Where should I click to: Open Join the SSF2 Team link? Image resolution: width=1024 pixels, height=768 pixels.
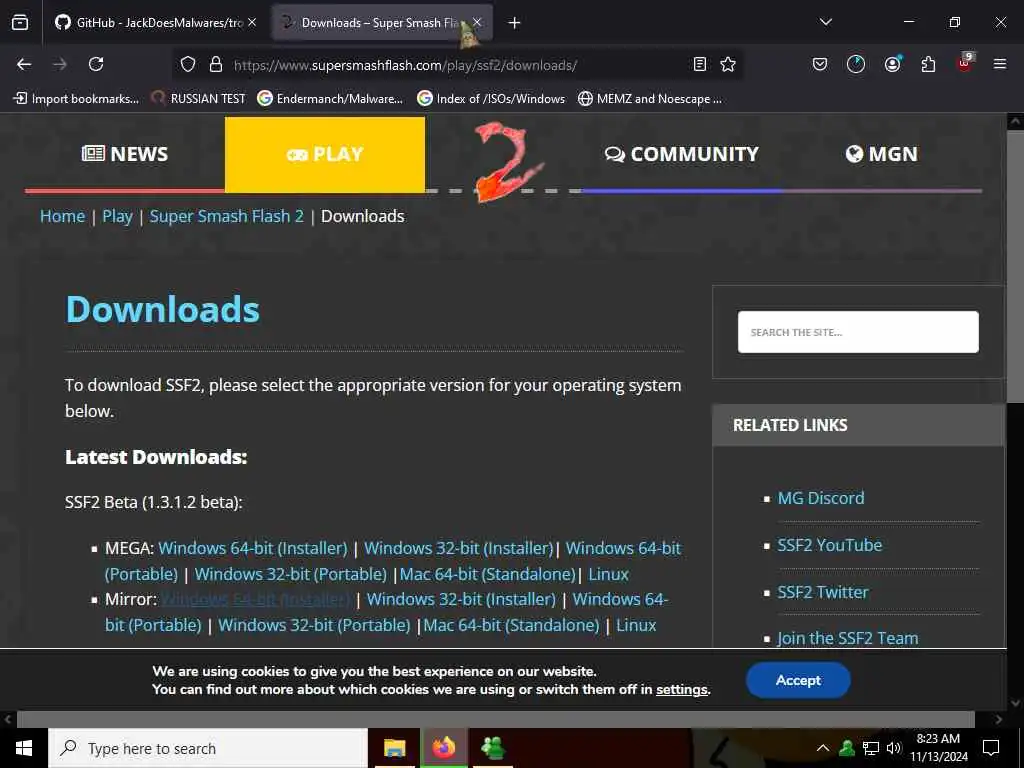(x=848, y=638)
